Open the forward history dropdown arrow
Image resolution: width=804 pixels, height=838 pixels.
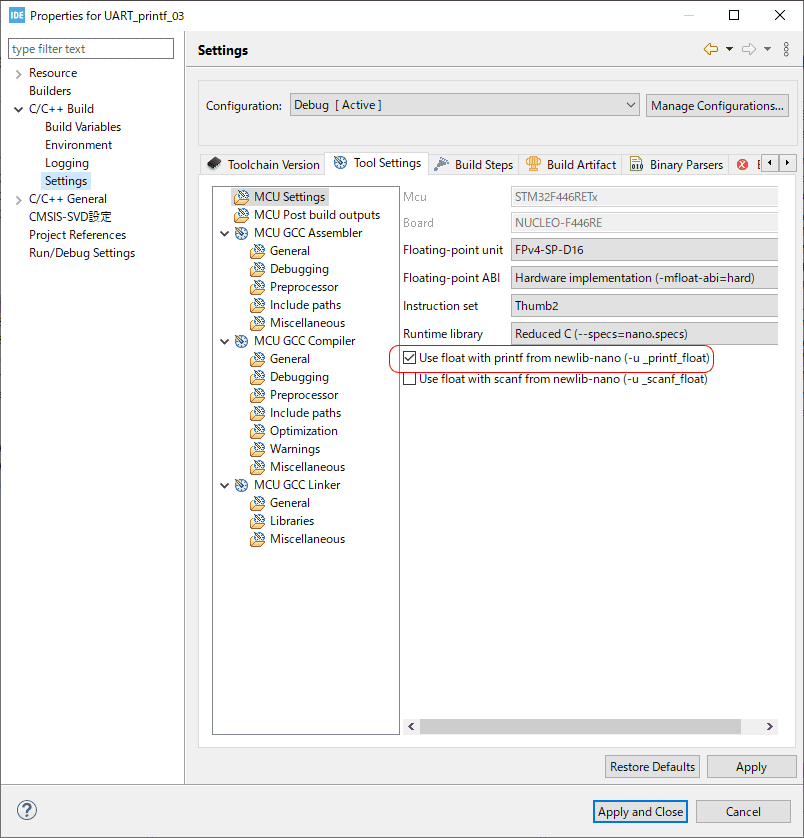point(767,49)
